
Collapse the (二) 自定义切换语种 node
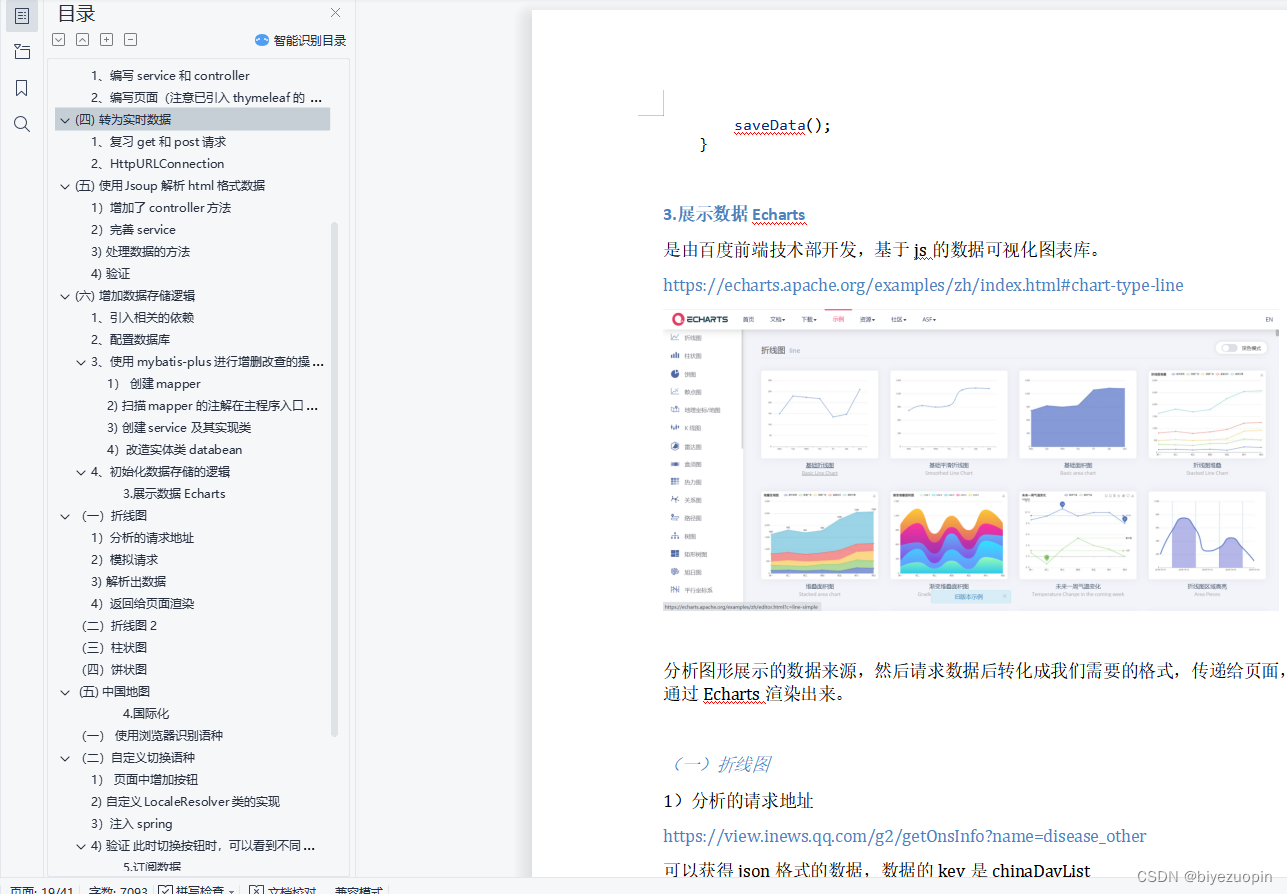[x=65, y=758]
